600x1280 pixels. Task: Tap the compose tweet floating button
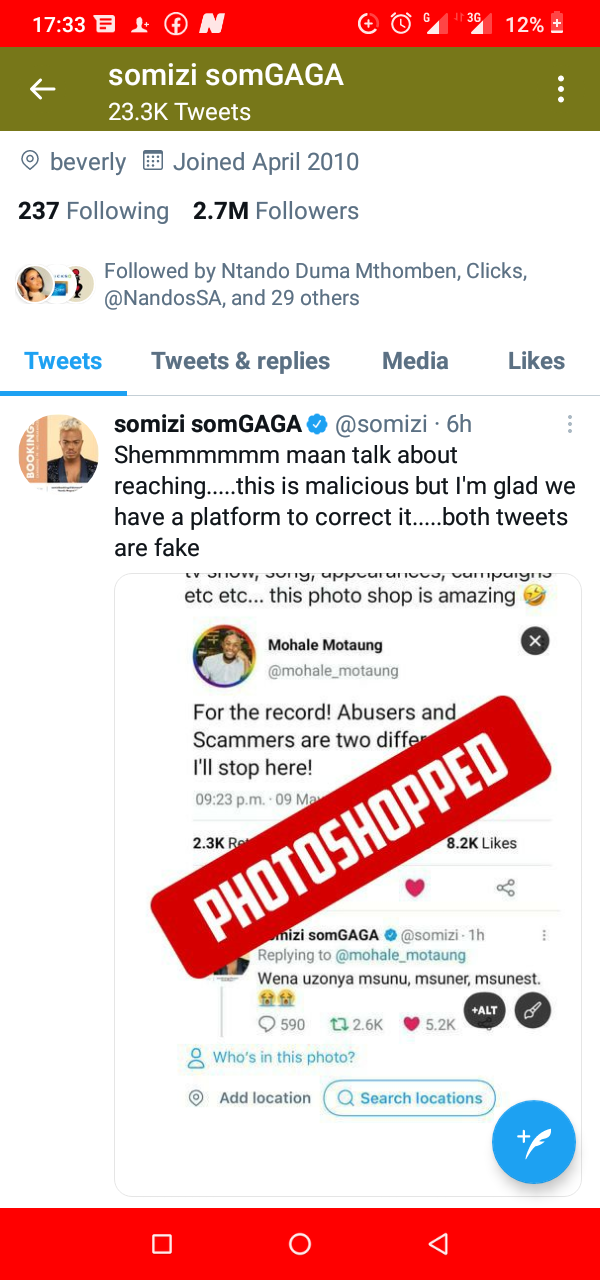coord(534,1142)
